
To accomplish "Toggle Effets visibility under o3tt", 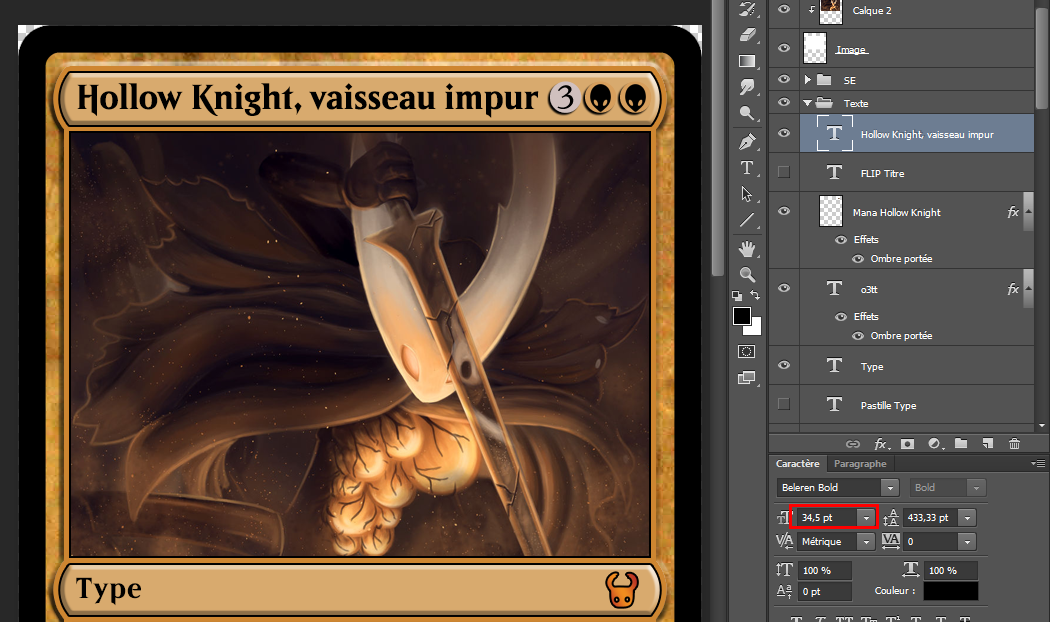I will pos(841,317).
